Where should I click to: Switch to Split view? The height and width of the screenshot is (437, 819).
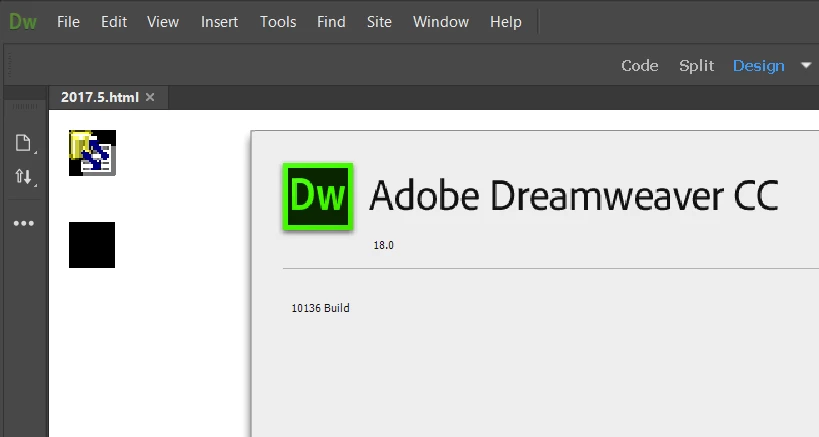(x=696, y=66)
